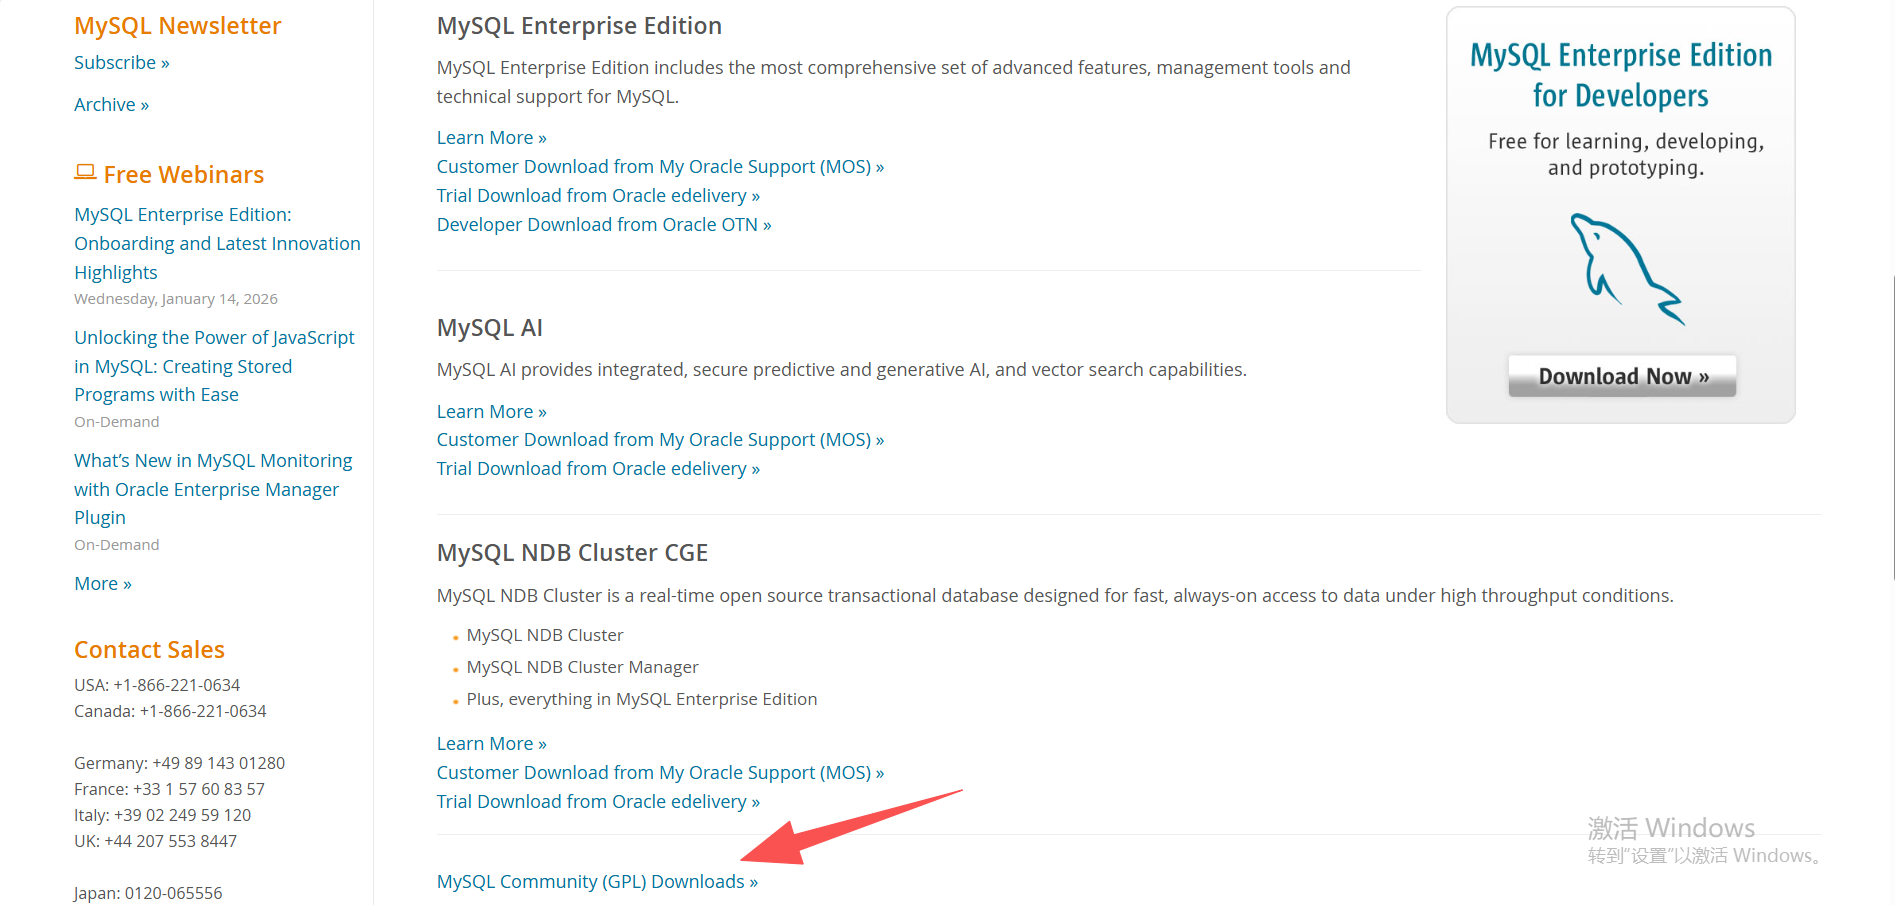Click the Contact Sales heading

click(149, 650)
